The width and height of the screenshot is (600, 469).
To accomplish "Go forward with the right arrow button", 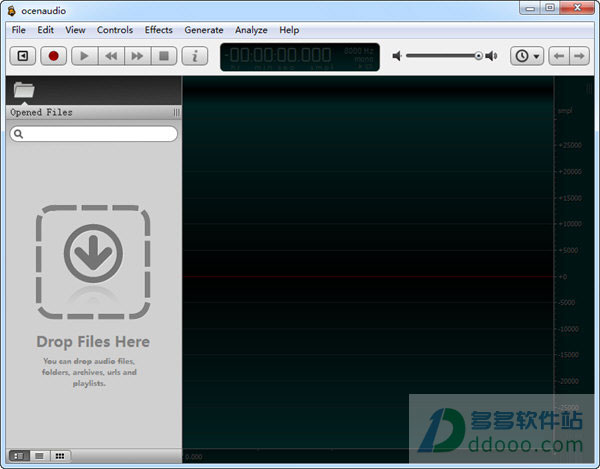I will tap(579, 56).
